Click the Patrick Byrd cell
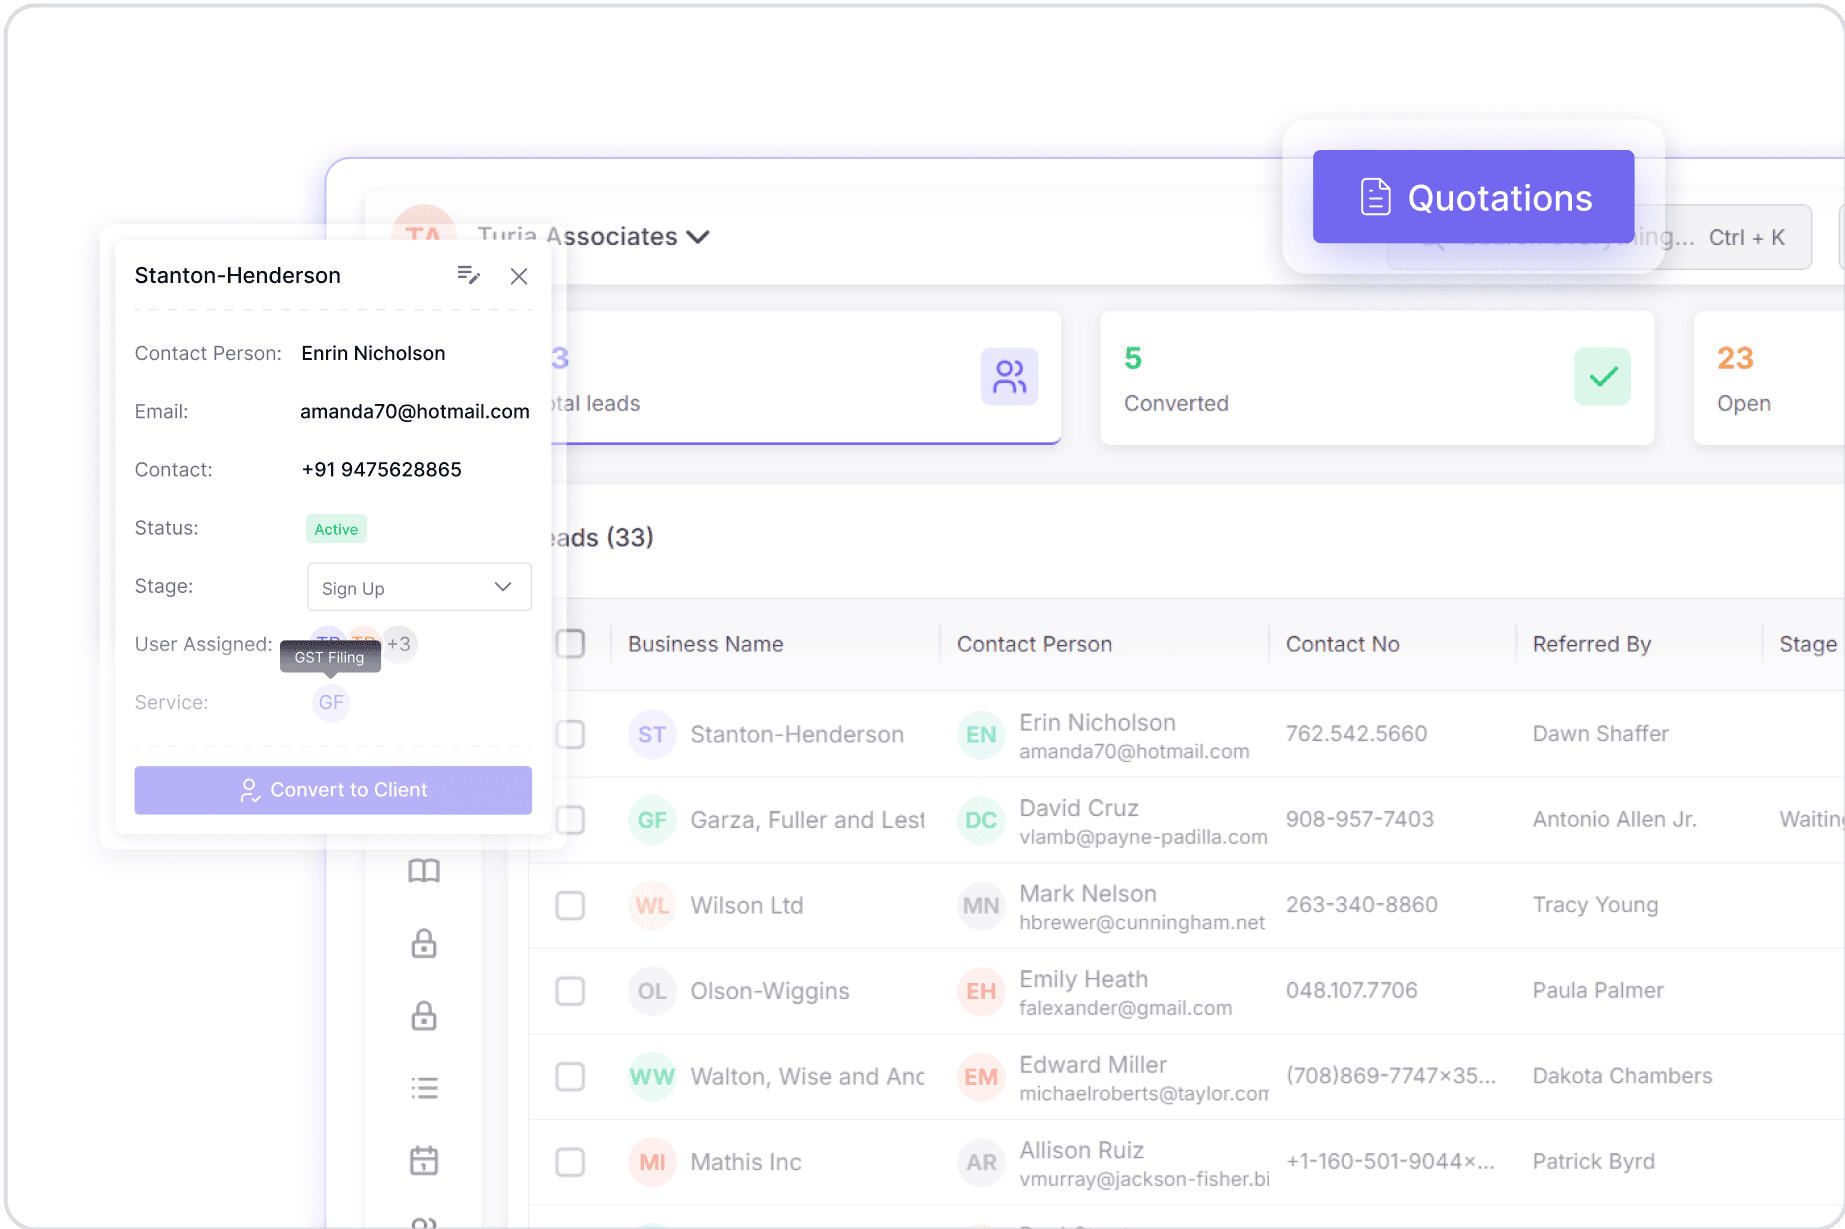 coord(1594,1162)
